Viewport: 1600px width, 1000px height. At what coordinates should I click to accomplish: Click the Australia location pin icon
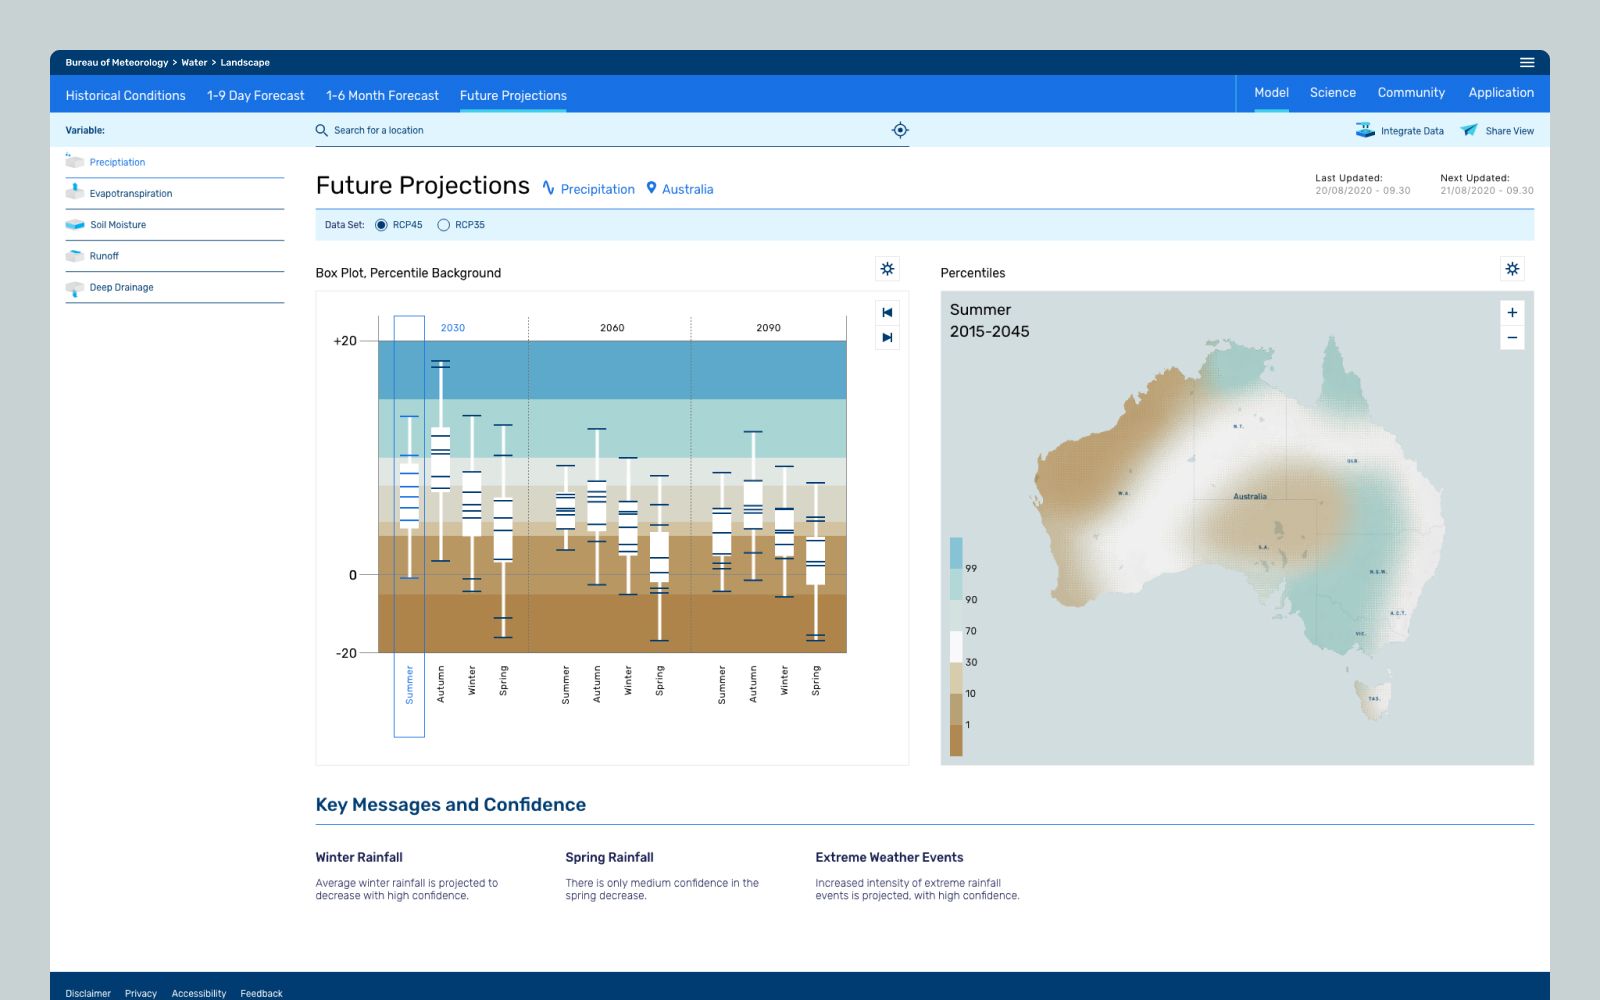[x=651, y=187]
